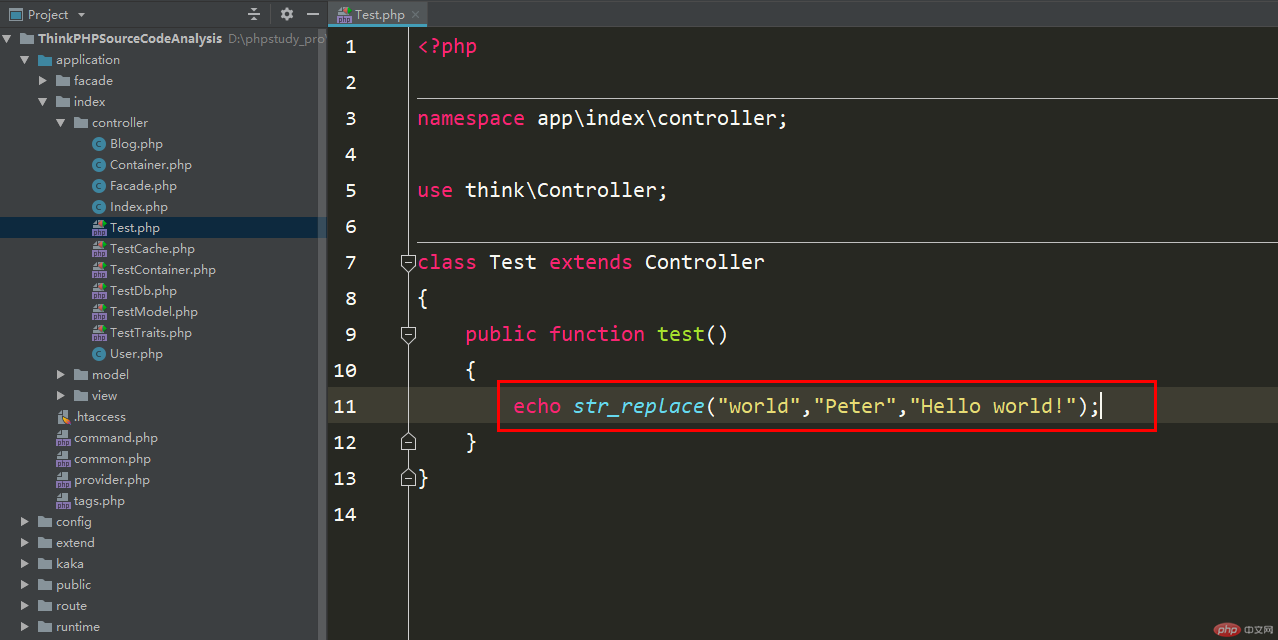This screenshot has width=1278, height=640.
Task: Click the fold end marker on line 12
Action: pos(408,442)
